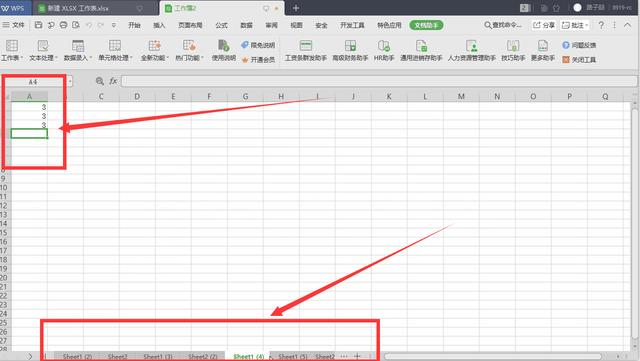Click the help question mark icon

click(x=601, y=25)
